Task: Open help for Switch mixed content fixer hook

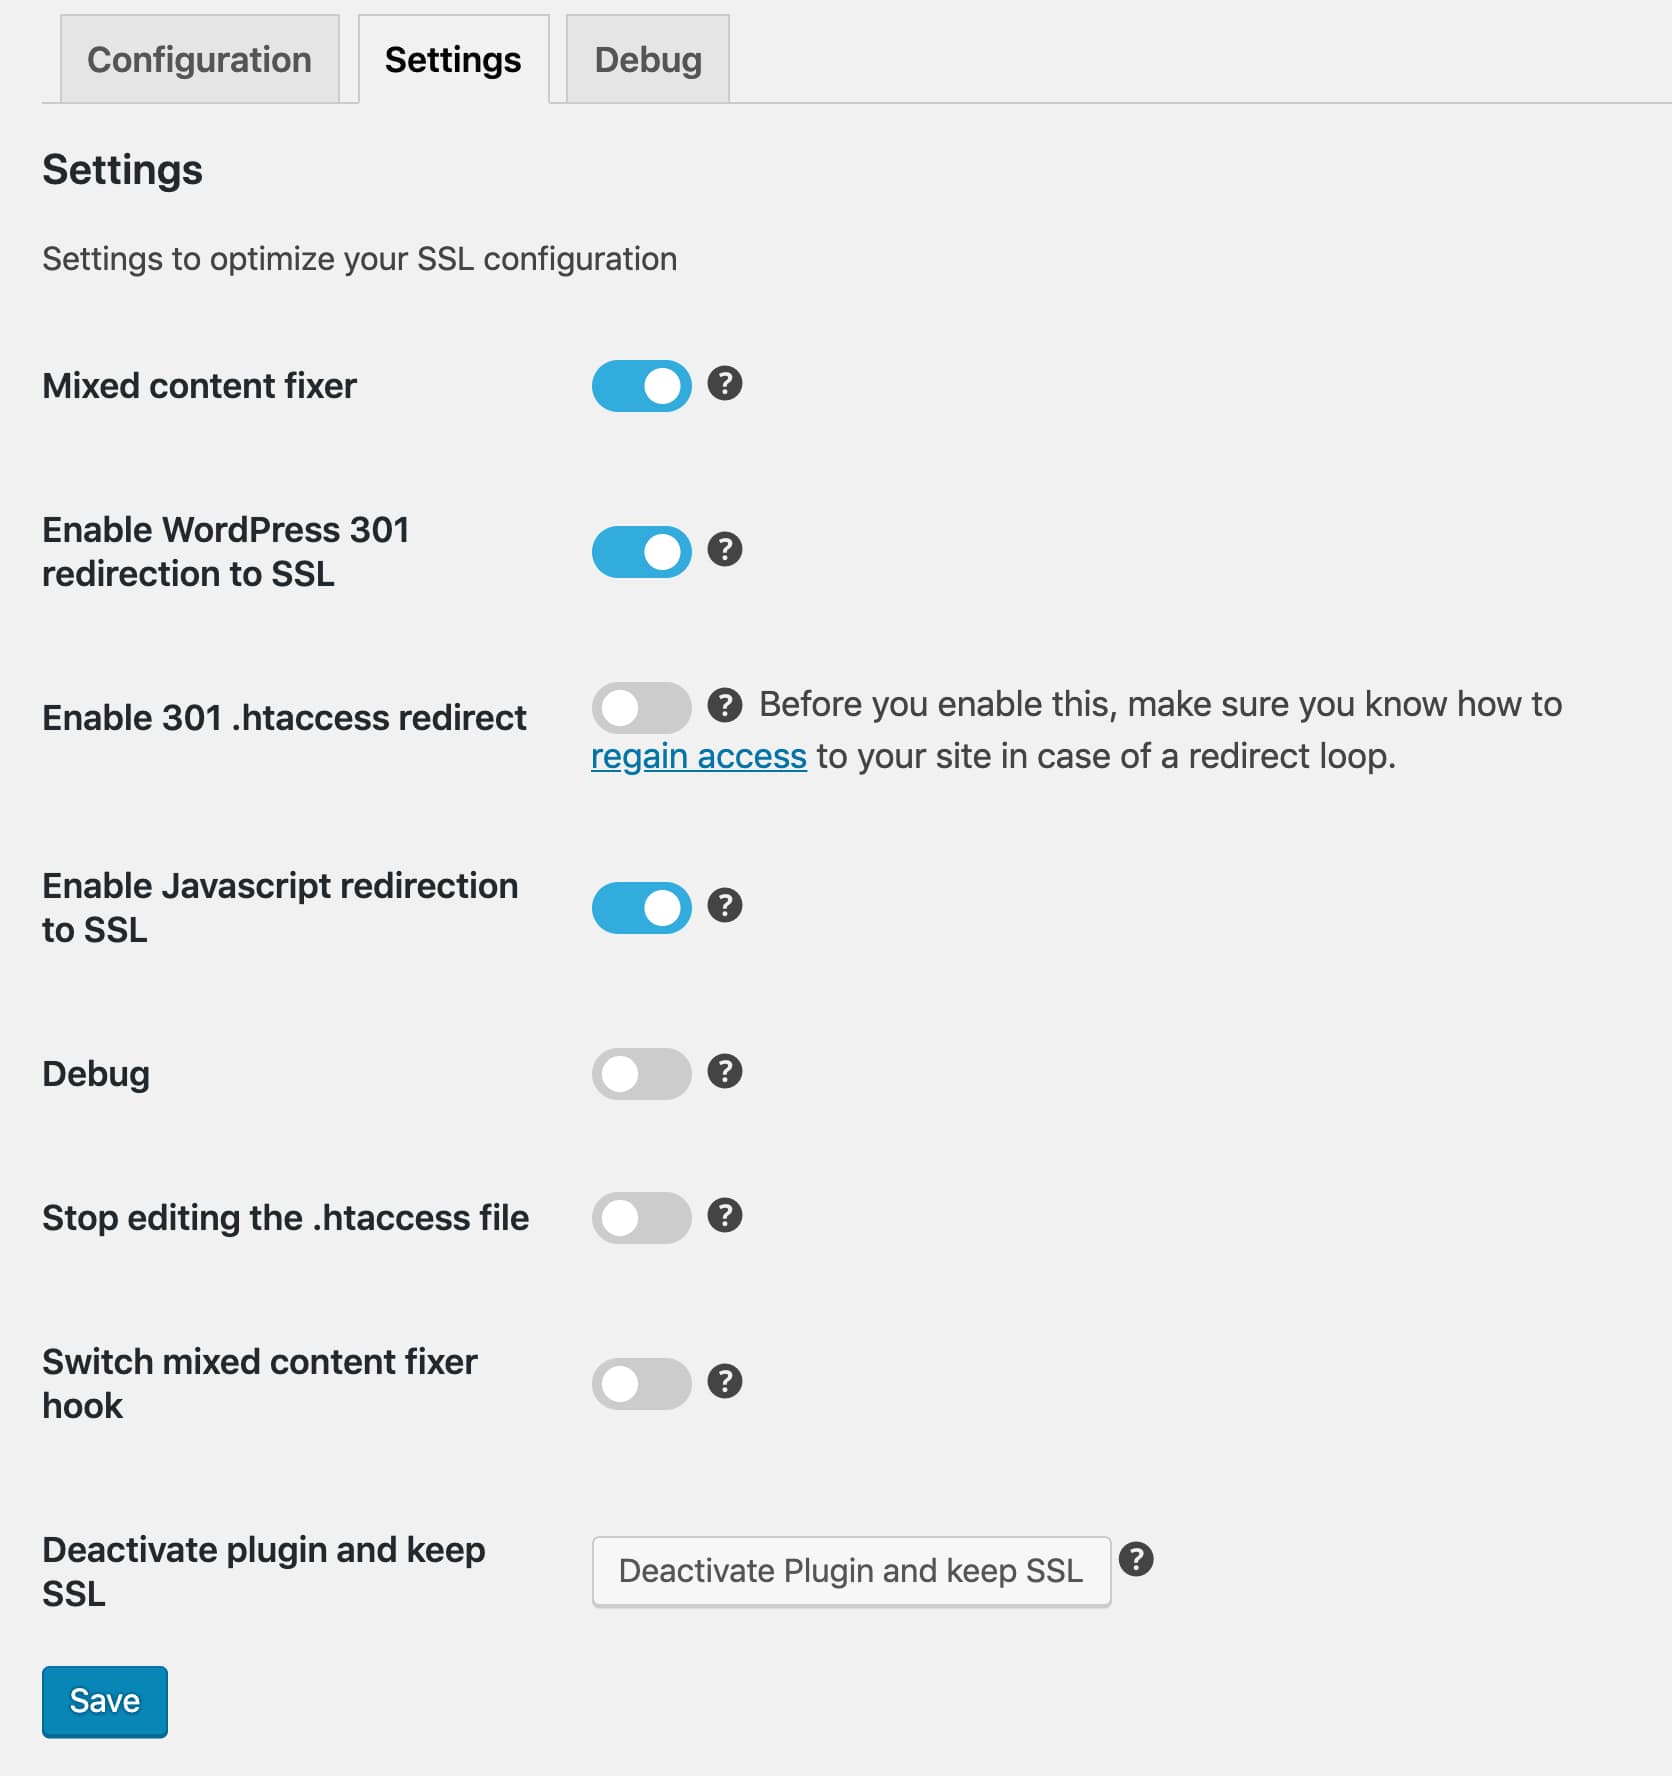Action: click(725, 1383)
